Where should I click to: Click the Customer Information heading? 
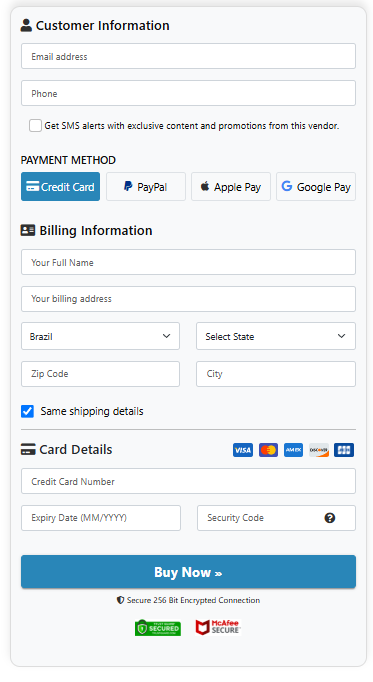[x=103, y=25]
